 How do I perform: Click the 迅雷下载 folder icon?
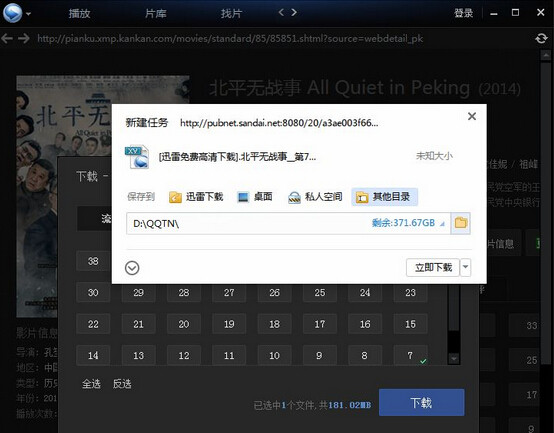pos(175,197)
